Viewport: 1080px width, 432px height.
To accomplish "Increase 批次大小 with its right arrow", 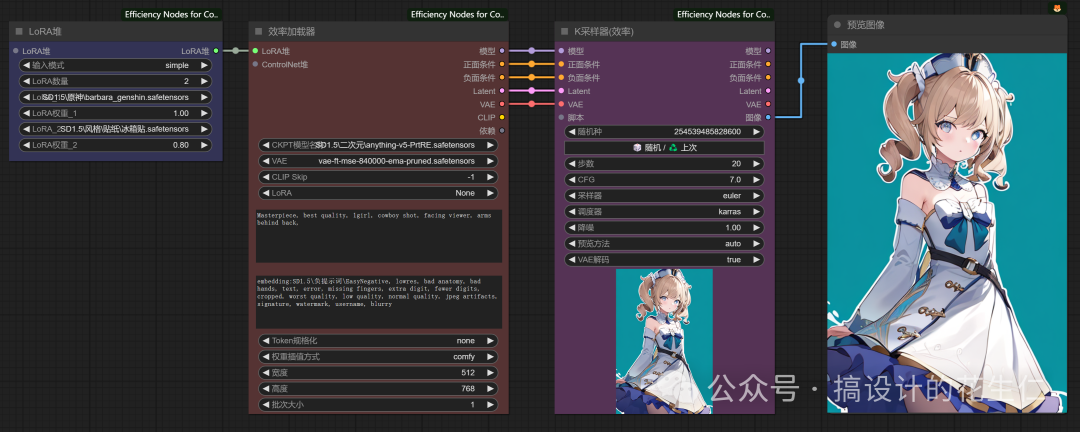I will click(490, 405).
